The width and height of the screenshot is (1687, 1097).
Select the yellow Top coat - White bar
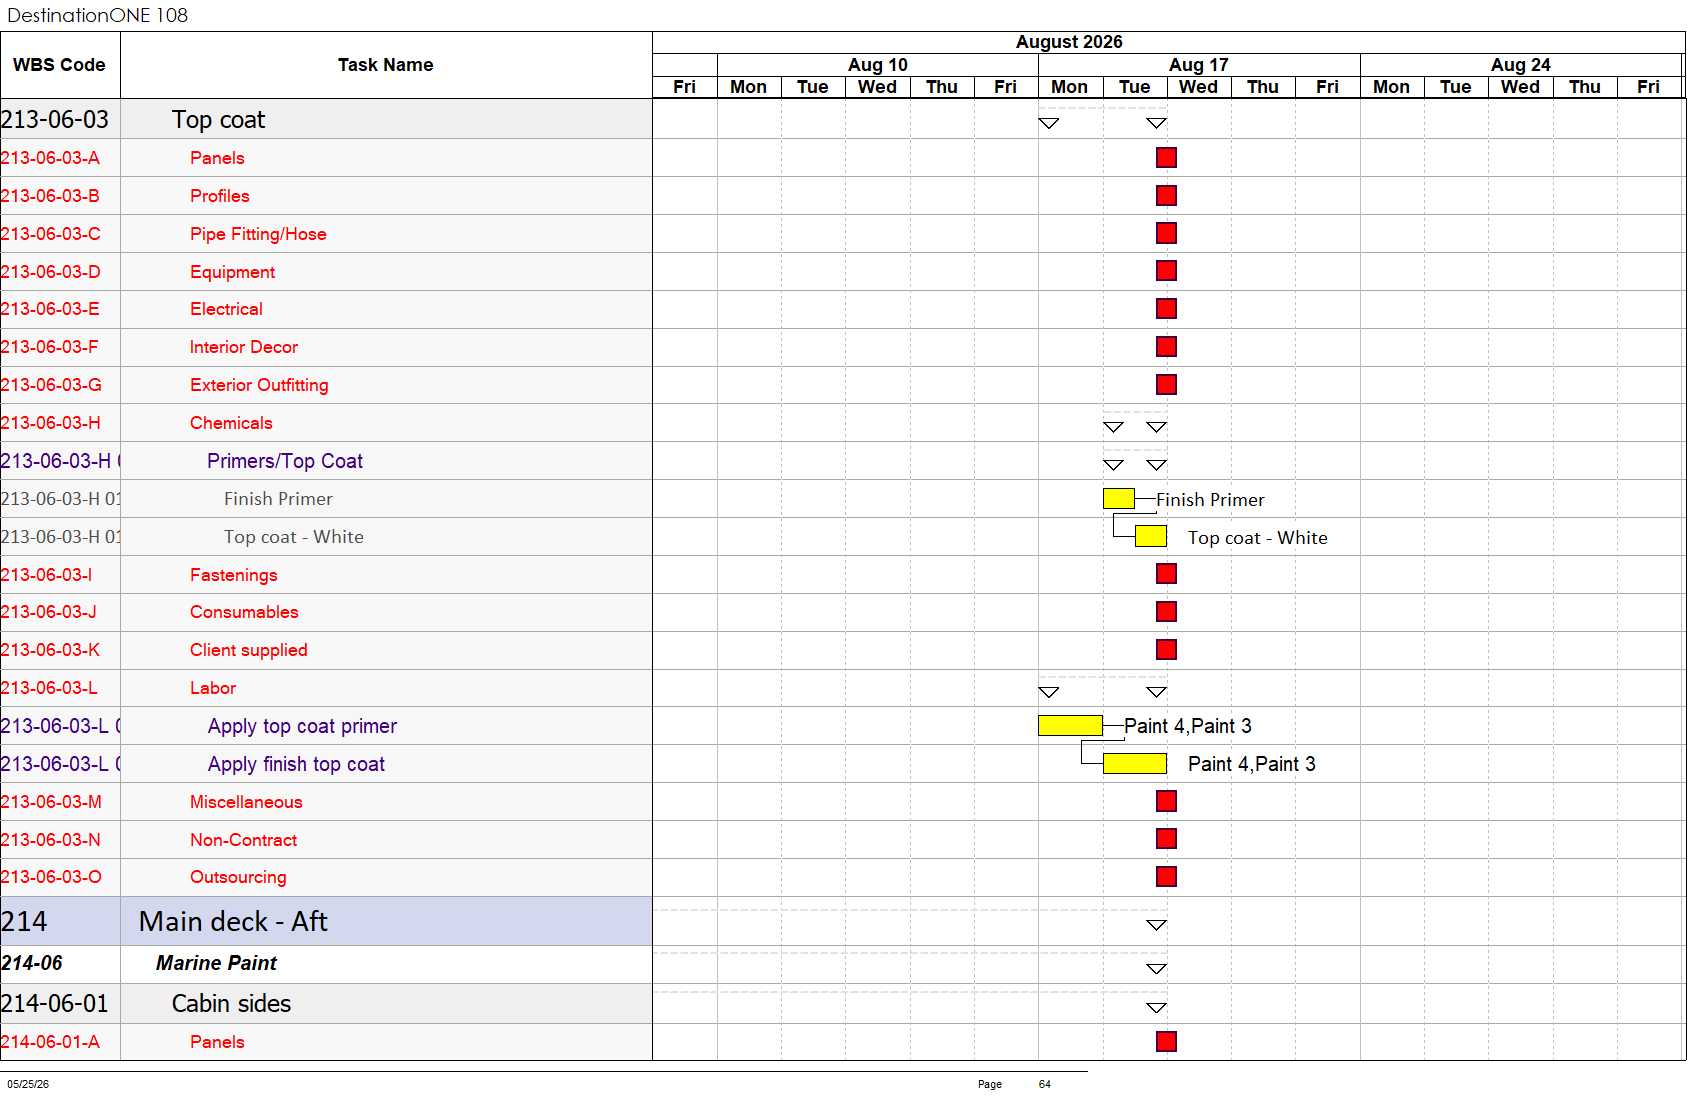[x=1151, y=536]
